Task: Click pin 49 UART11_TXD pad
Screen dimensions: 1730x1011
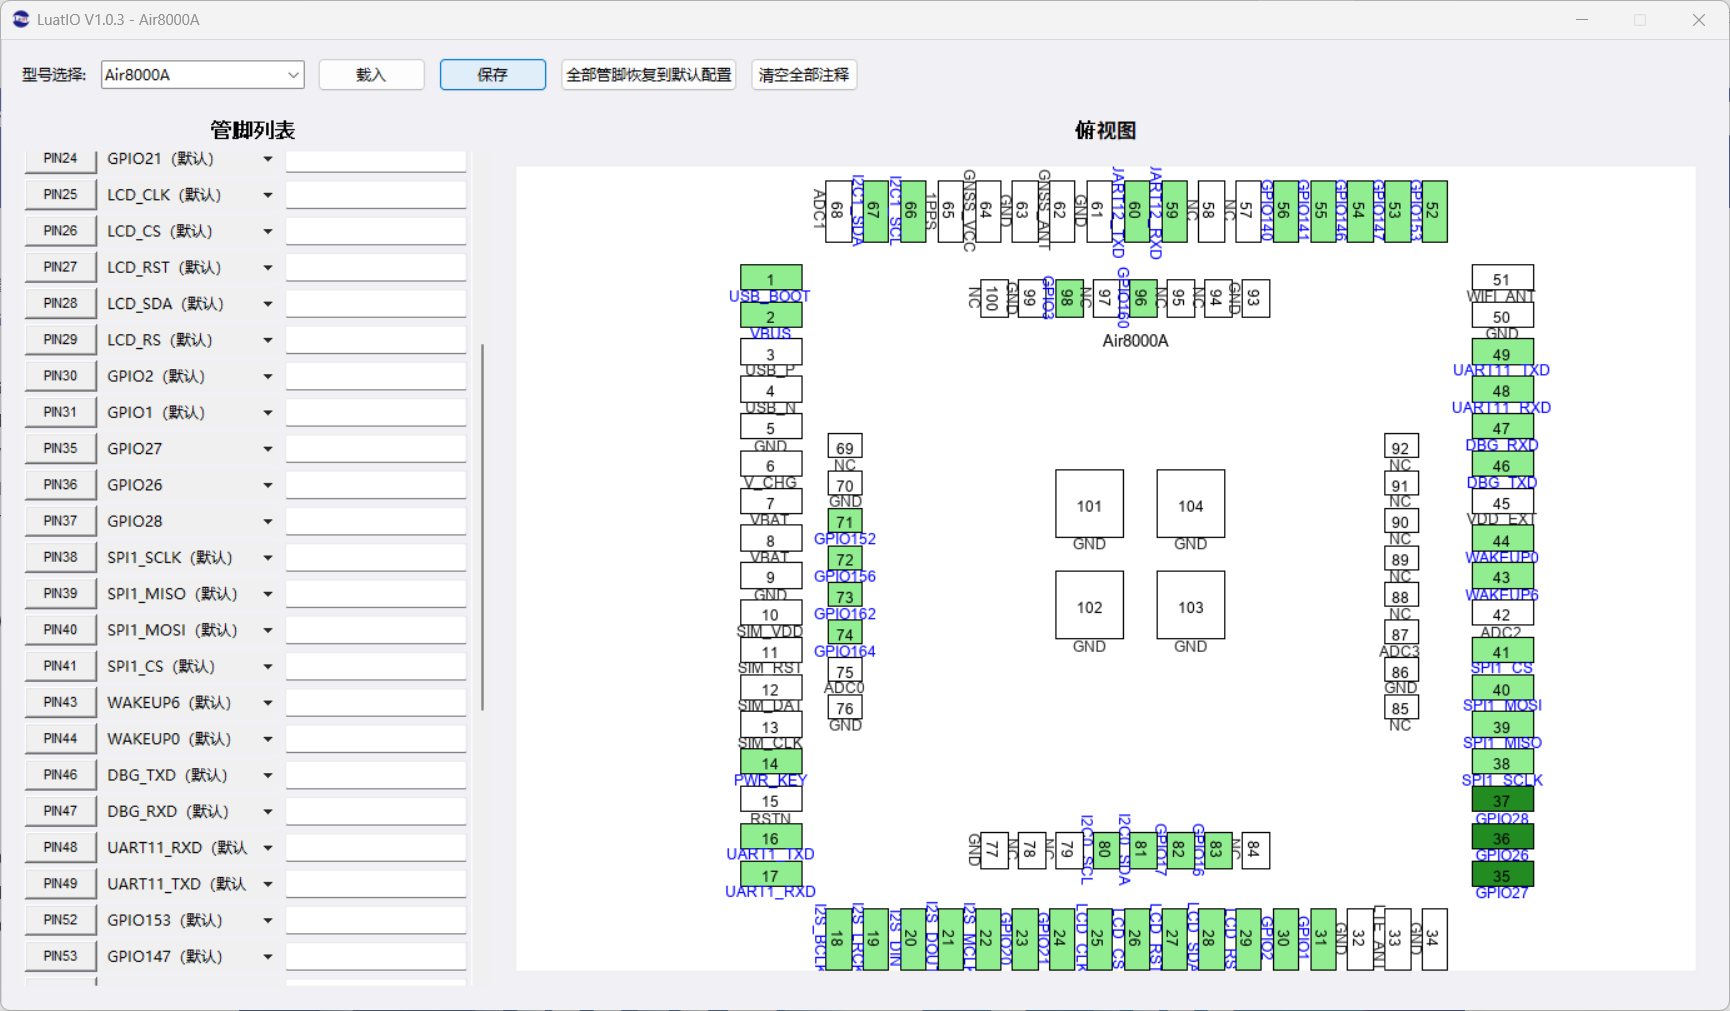Action: [1502, 352]
